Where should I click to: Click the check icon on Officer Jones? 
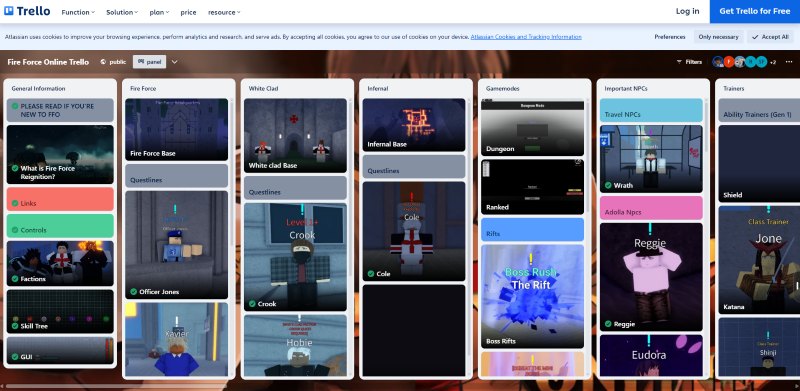(x=134, y=291)
